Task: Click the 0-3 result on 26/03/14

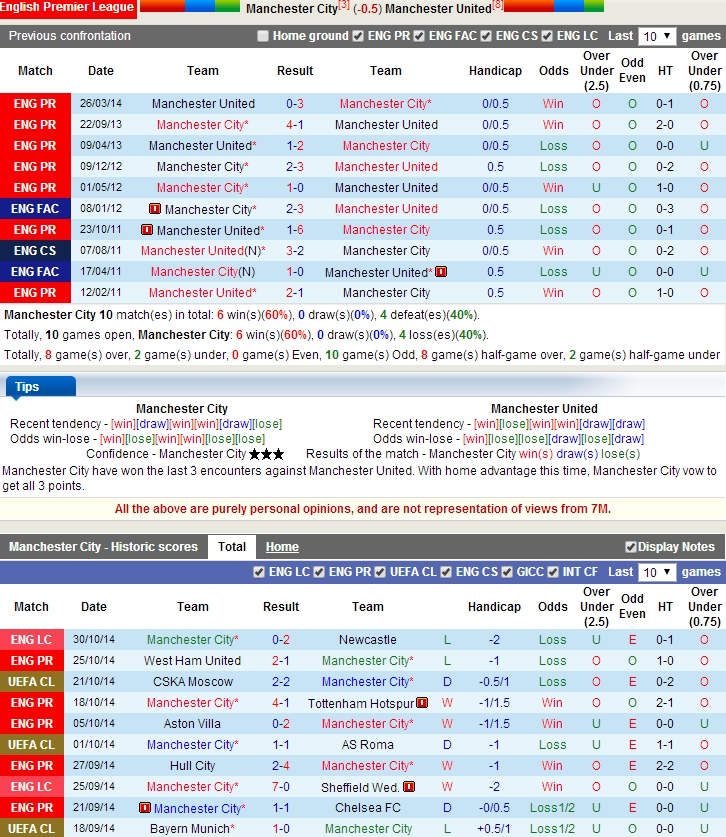Action: (x=295, y=104)
